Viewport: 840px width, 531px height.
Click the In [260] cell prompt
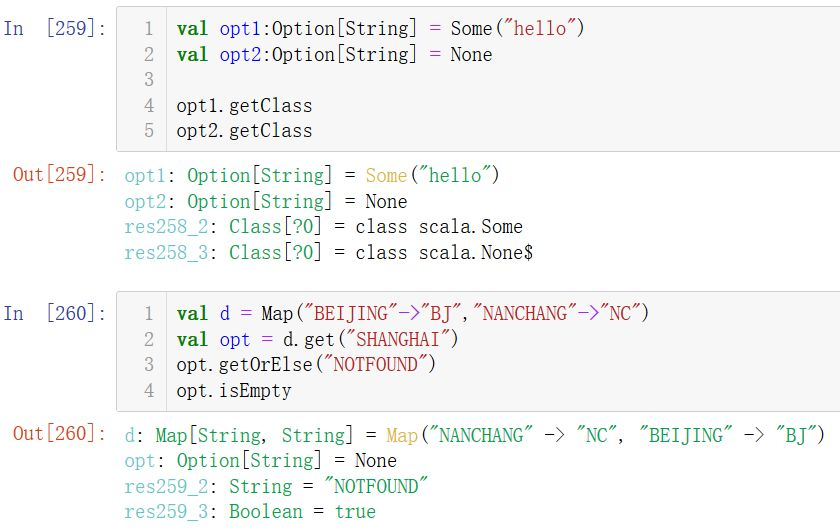click(x=54, y=313)
